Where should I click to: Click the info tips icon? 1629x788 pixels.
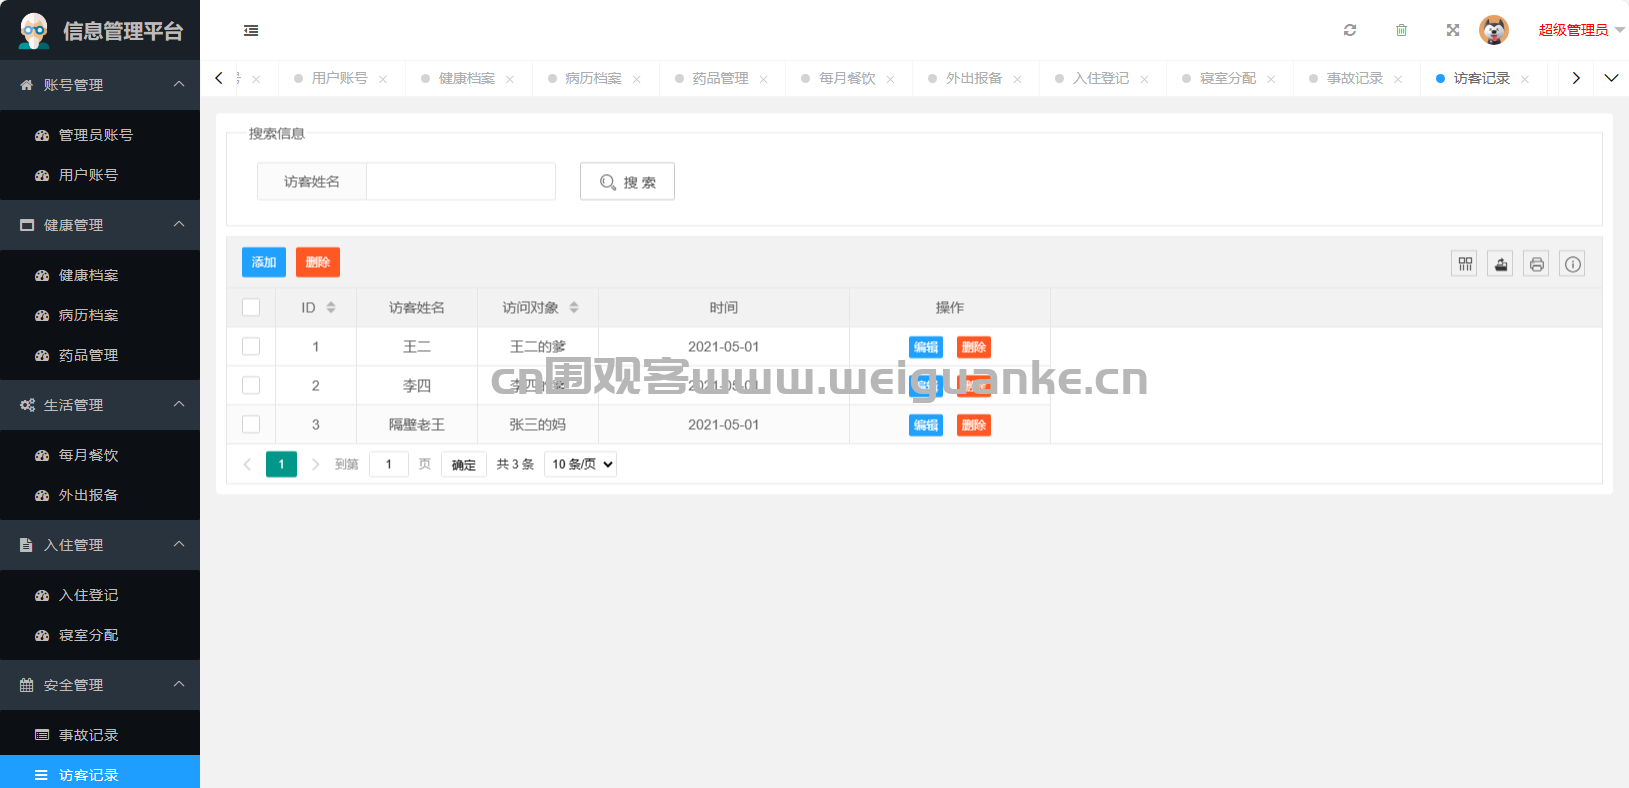point(1573,264)
